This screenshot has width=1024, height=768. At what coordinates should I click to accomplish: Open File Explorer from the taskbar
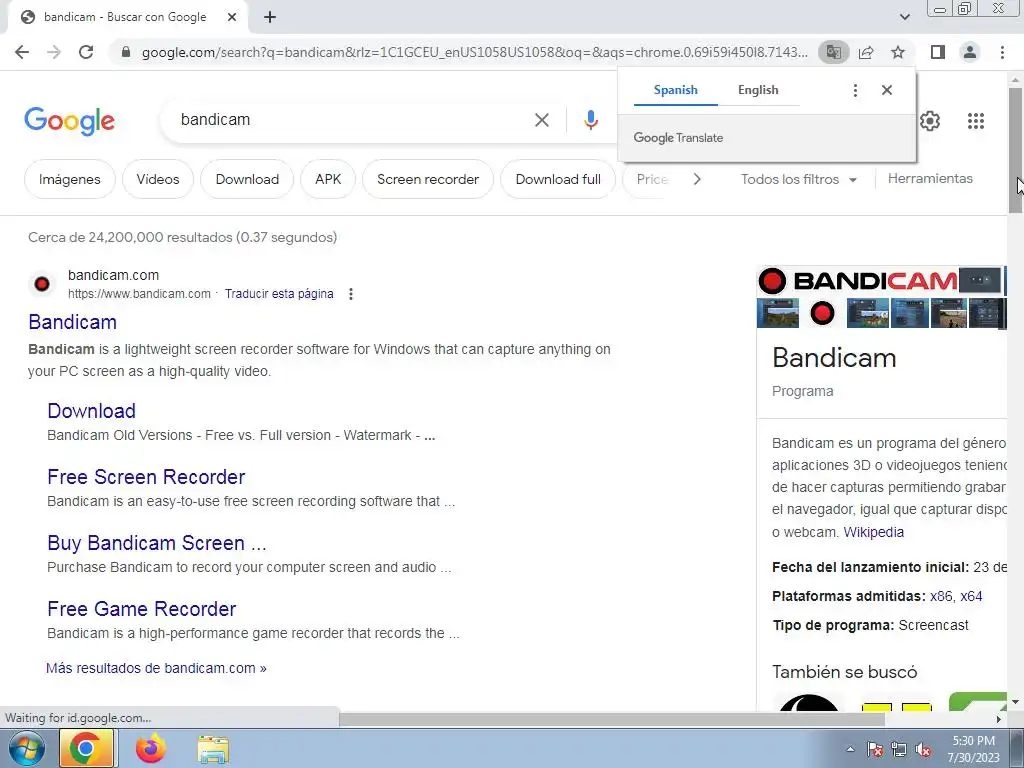214,749
